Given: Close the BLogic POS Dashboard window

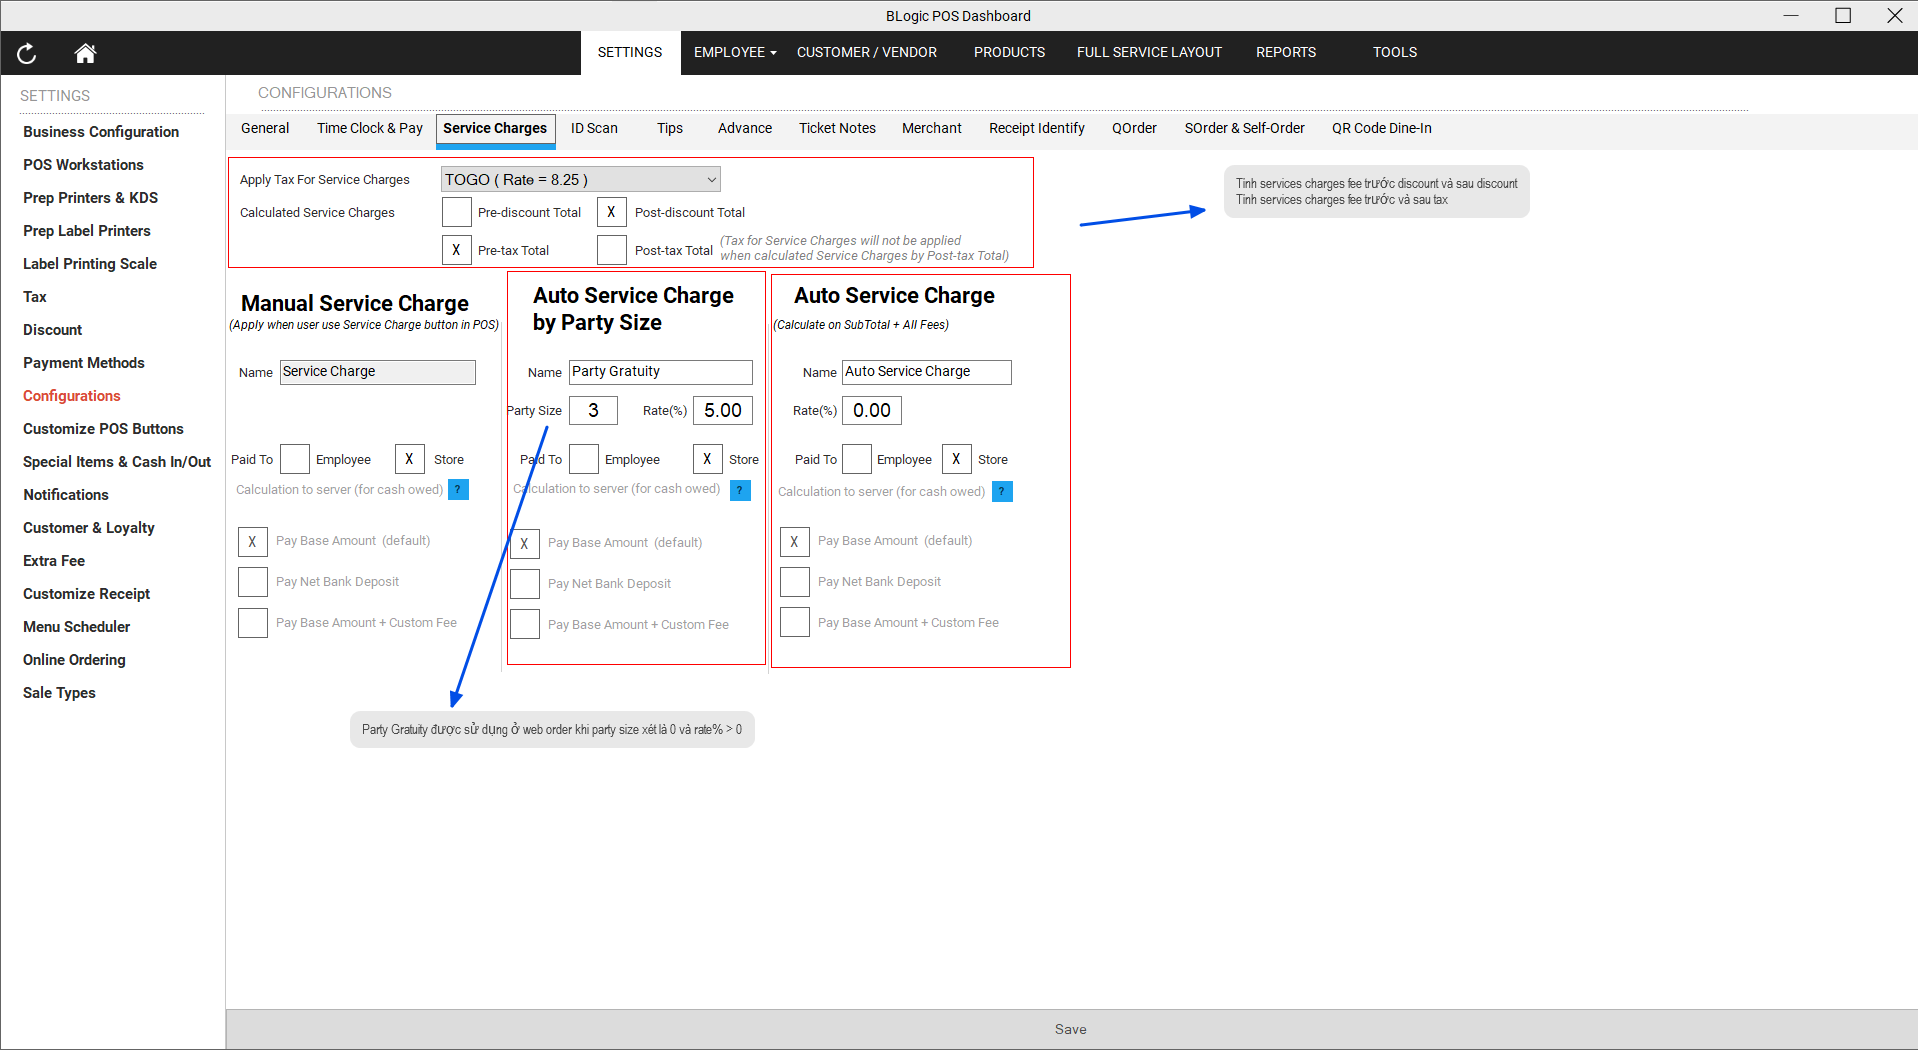Looking at the screenshot, I should click(1894, 16).
